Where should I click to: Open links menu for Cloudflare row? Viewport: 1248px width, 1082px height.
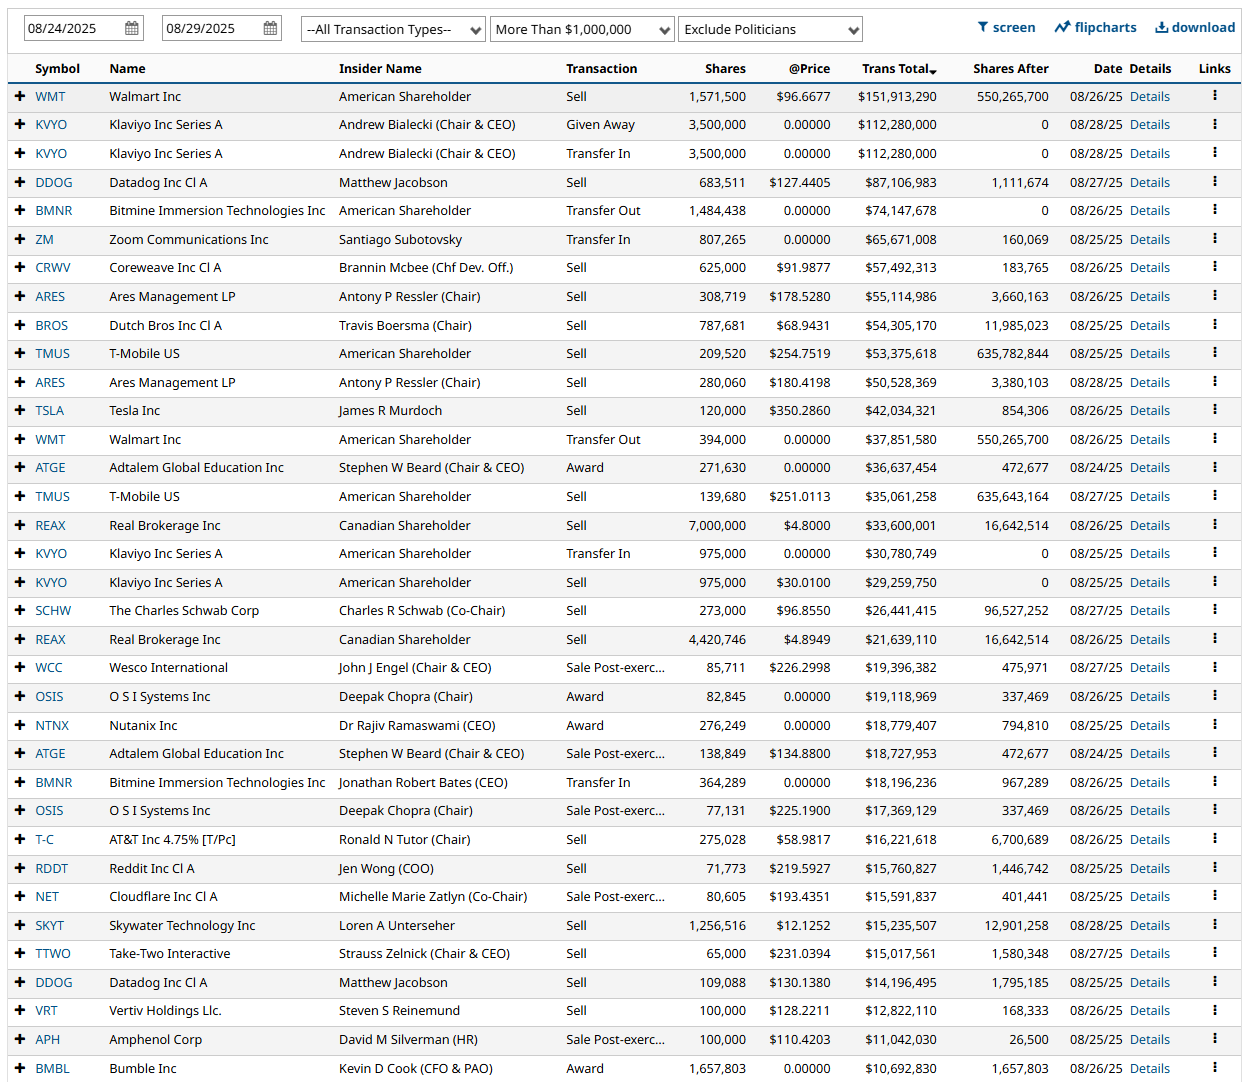pos(1215,896)
